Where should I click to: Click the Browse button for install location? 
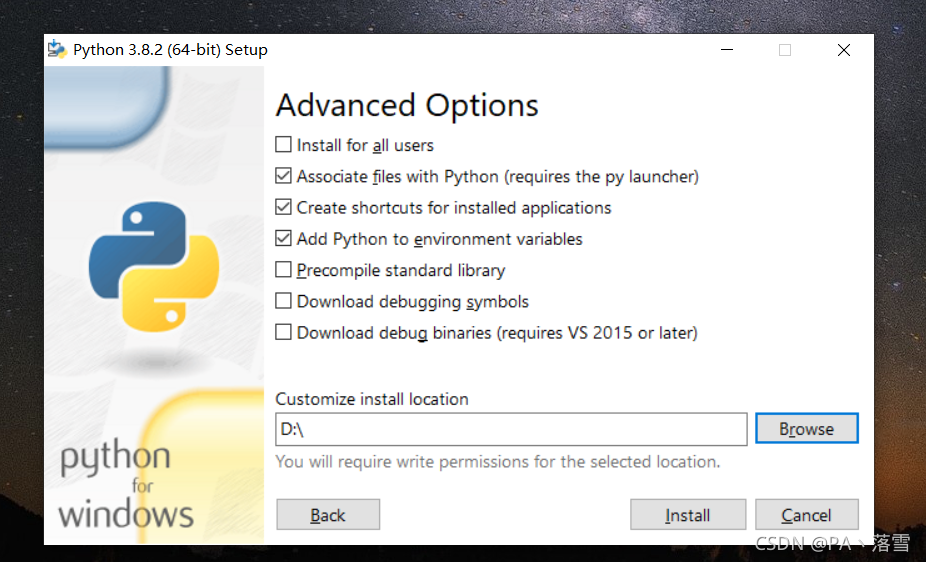tap(807, 429)
